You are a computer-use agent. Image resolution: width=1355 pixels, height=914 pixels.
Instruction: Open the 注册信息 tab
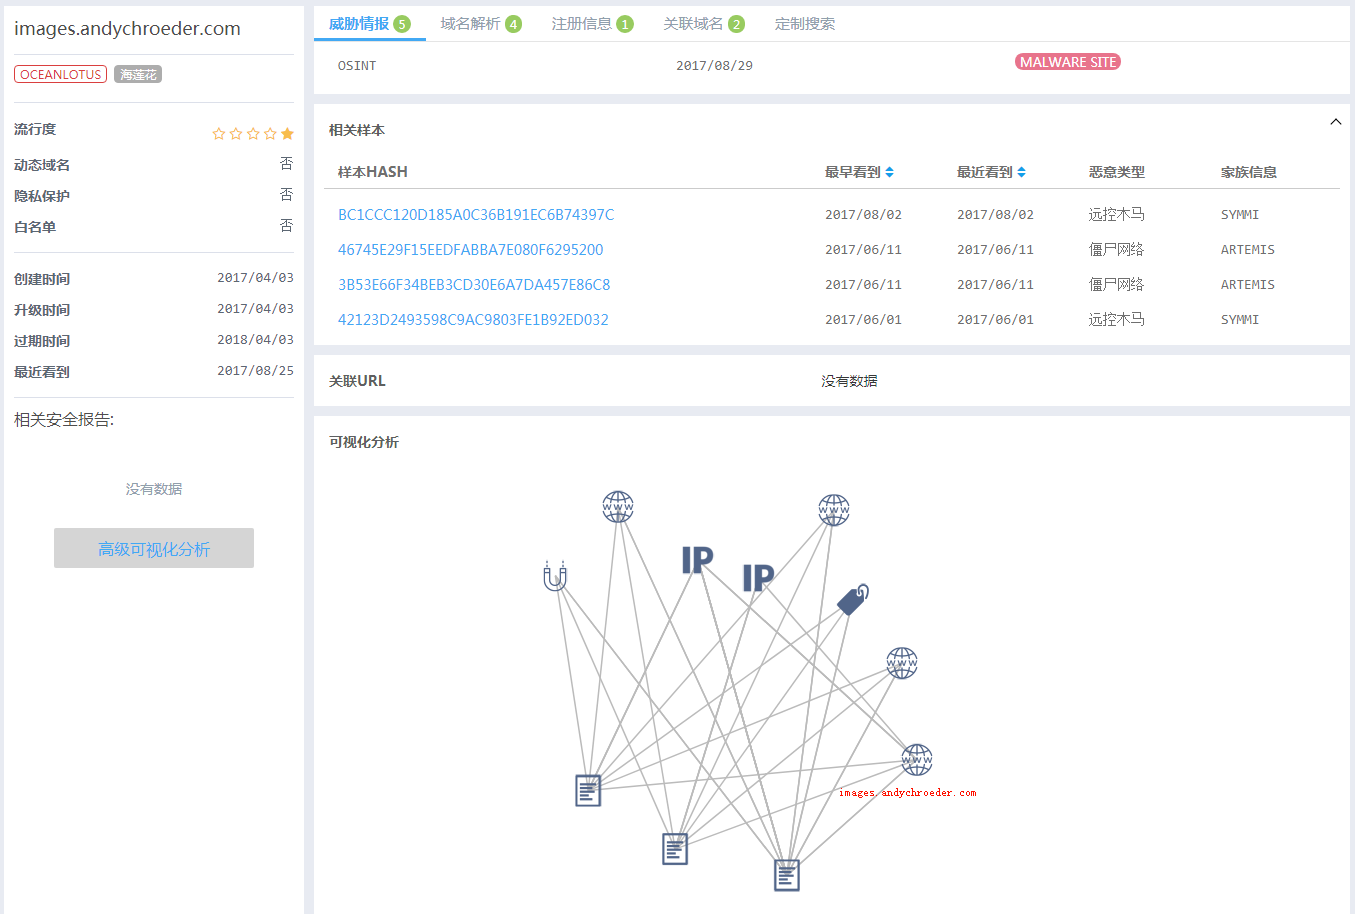point(592,24)
